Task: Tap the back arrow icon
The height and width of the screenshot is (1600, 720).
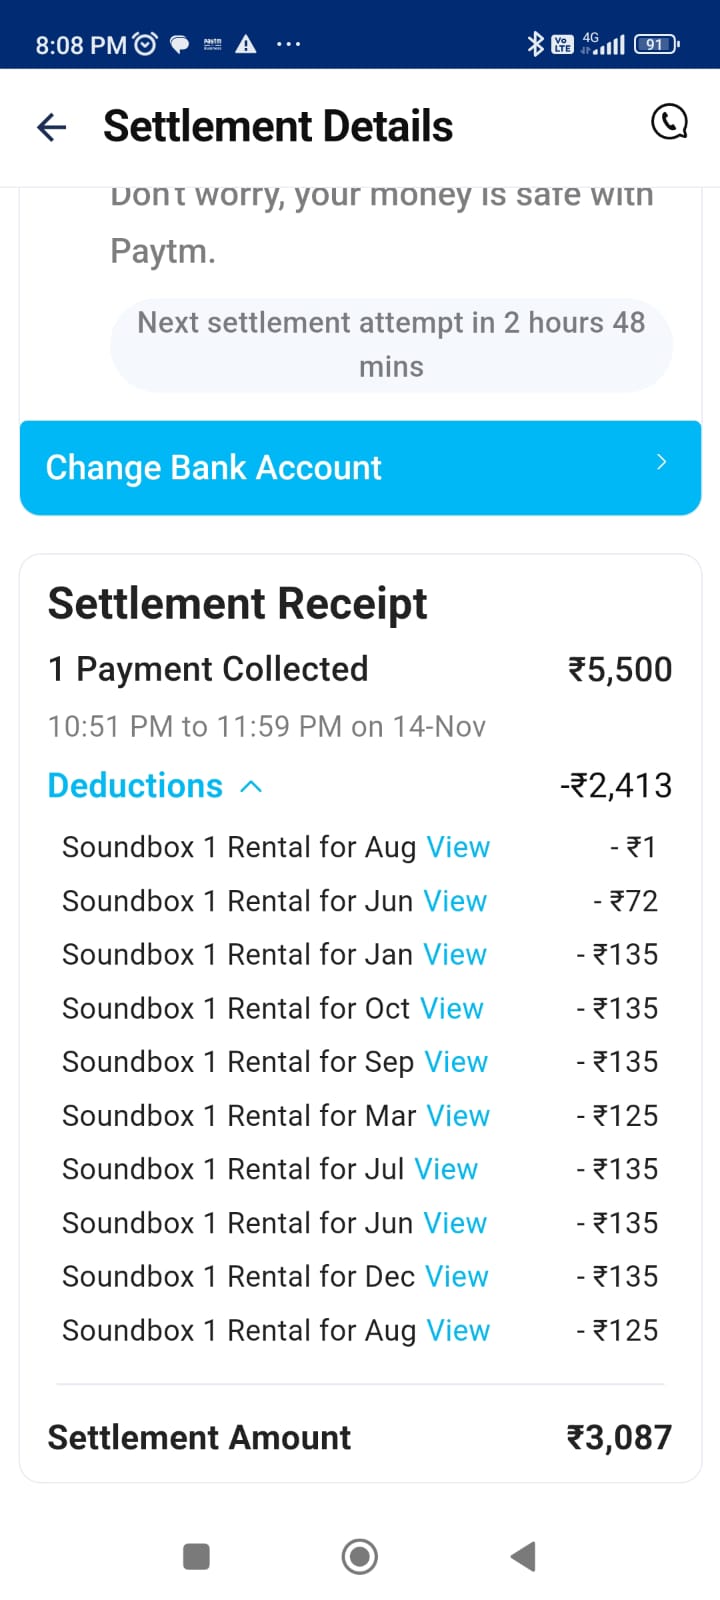Action: pos(51,127)
